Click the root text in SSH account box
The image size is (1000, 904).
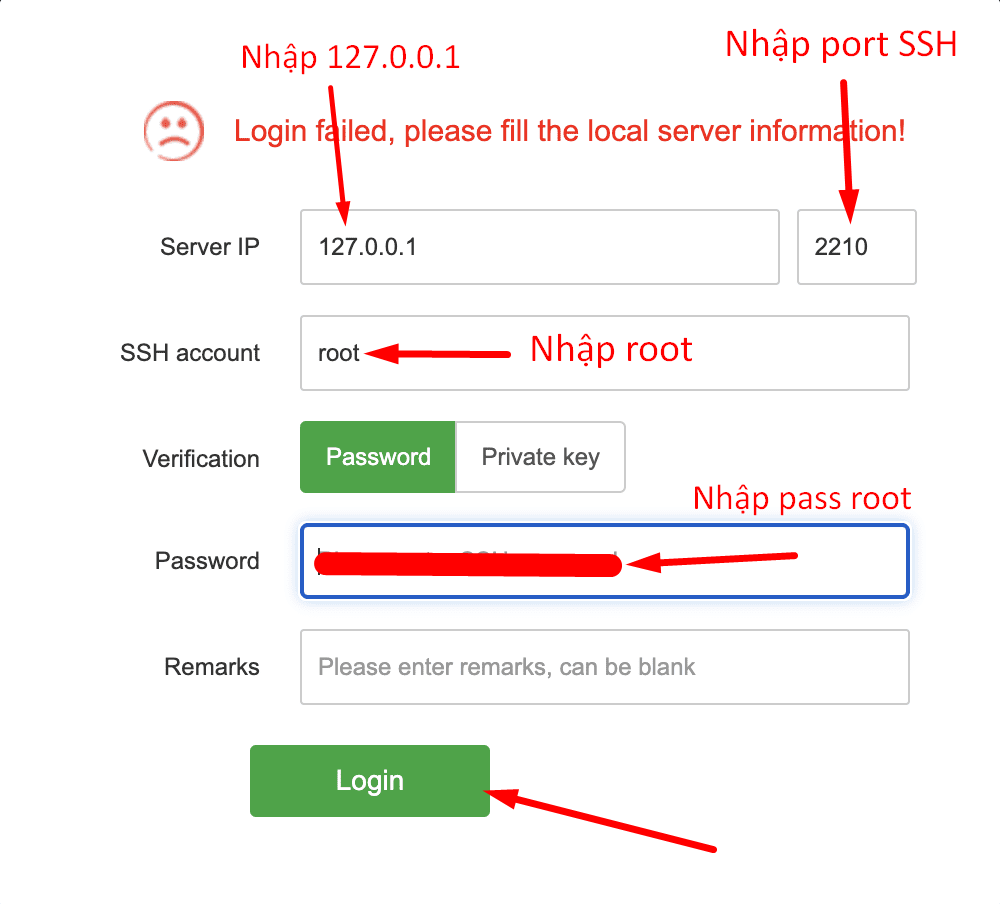[338, 352]
